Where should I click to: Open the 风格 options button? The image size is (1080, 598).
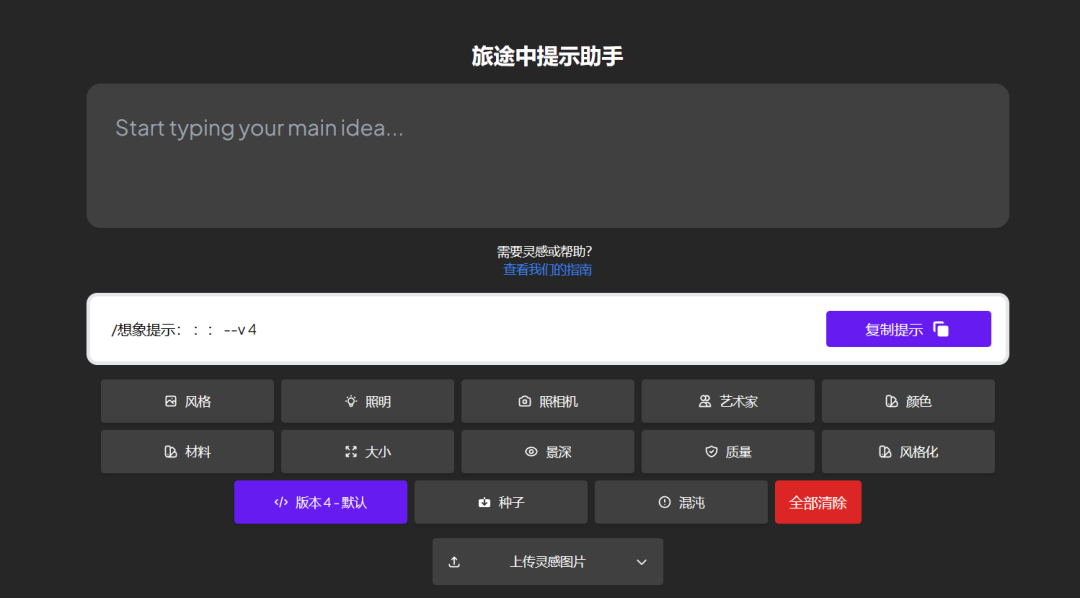coord(187,401)
